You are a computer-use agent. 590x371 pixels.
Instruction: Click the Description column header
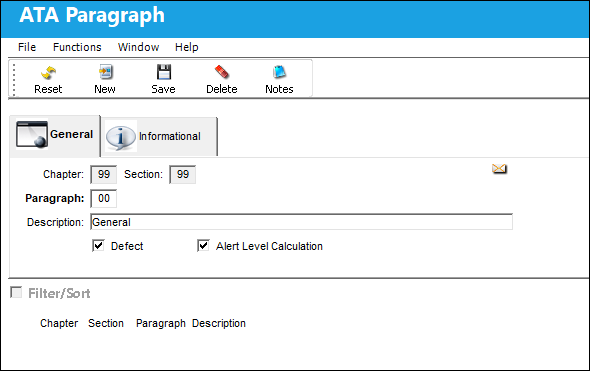pos(219,323)
